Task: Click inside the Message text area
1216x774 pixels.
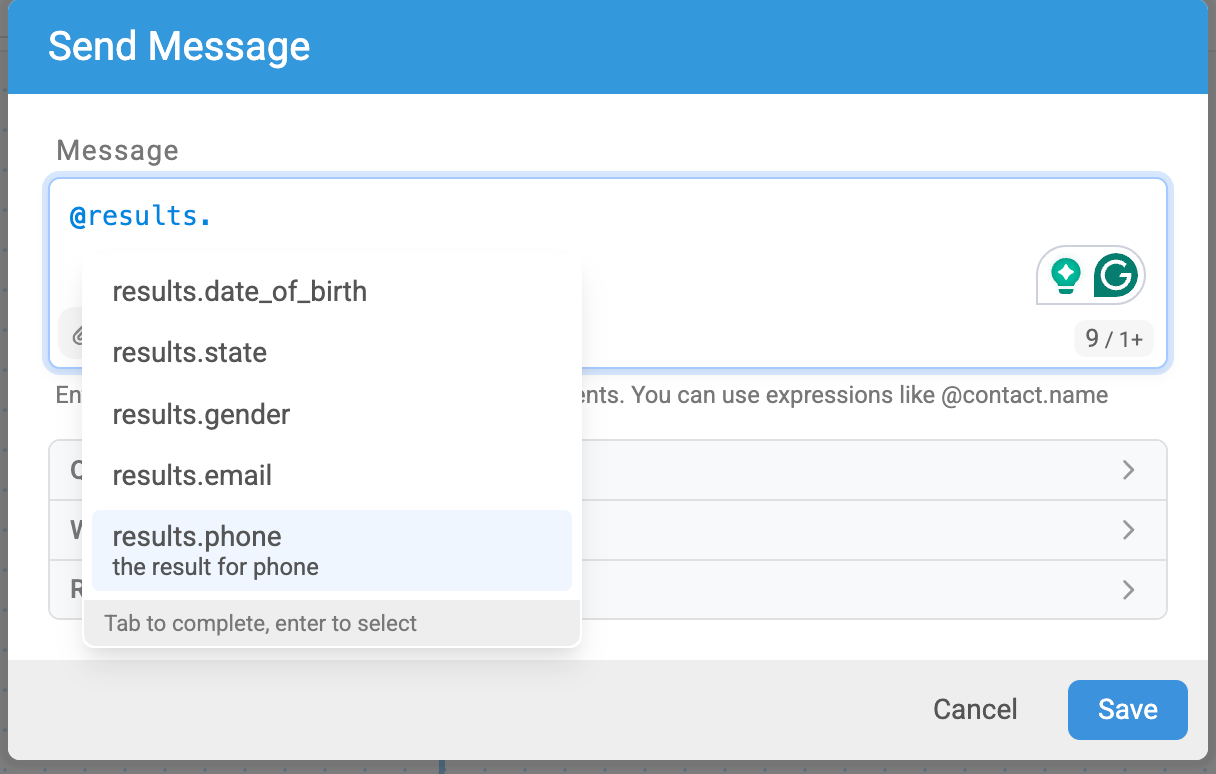Action: pyautogui.click(x=607, y=273)
